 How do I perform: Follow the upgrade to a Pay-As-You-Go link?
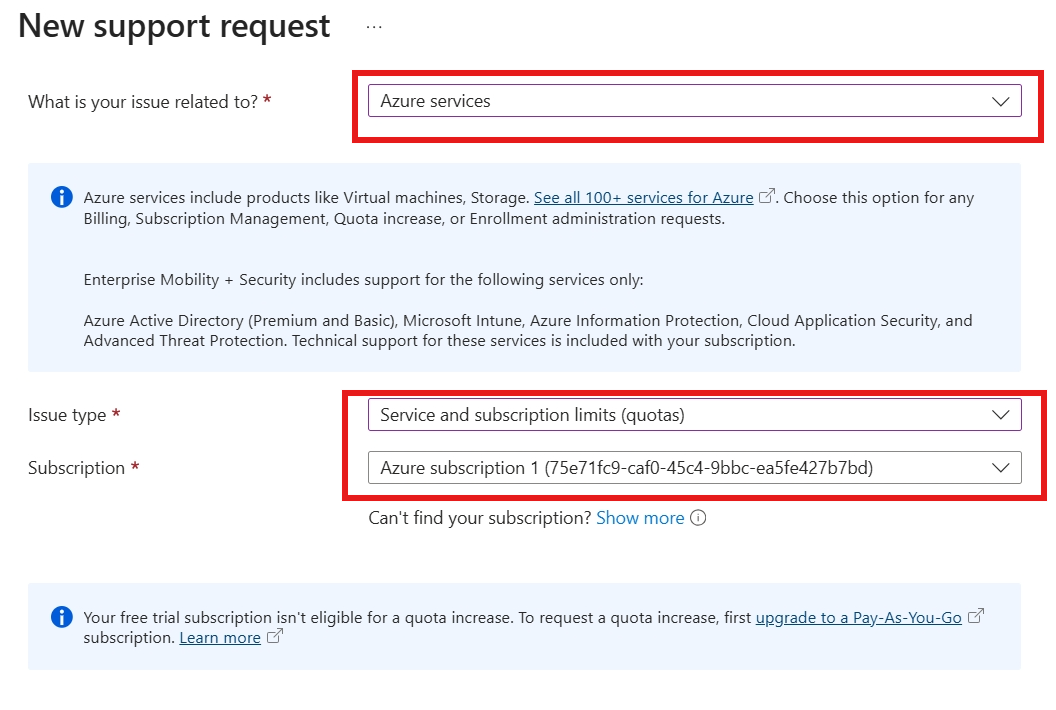(x=858, y=617)
